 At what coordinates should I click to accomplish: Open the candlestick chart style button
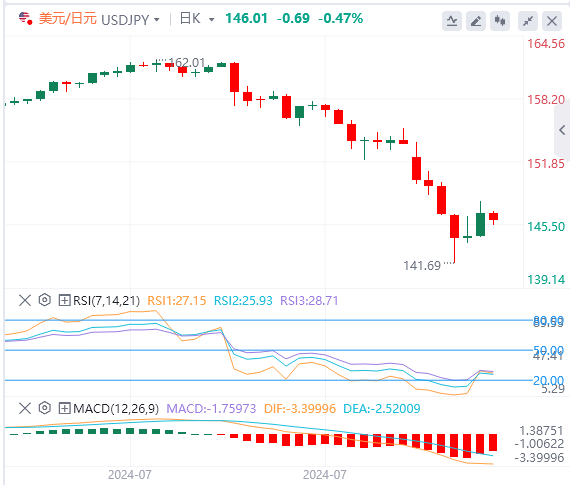pos(500,21)
